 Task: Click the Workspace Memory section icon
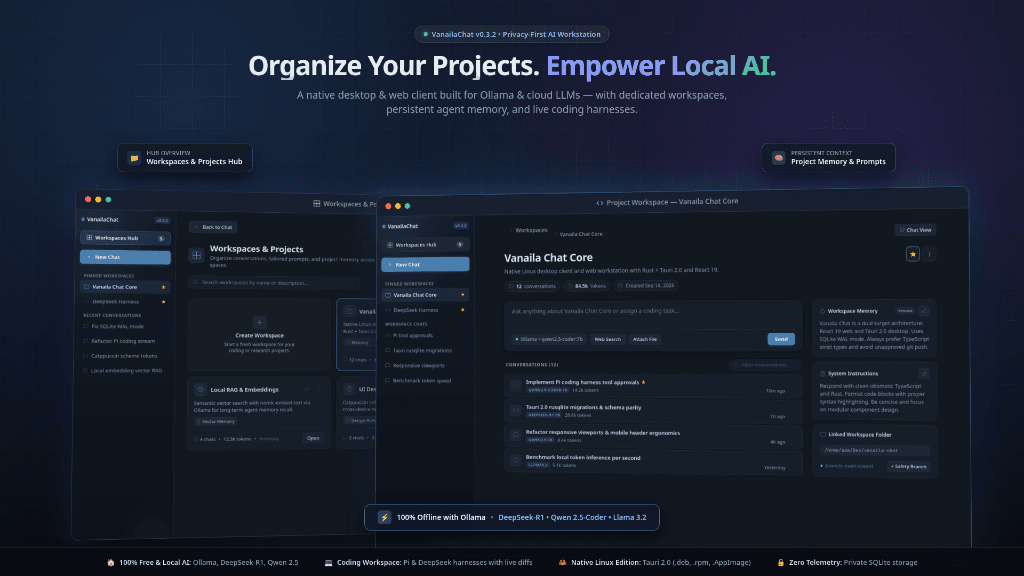point(822,312)
